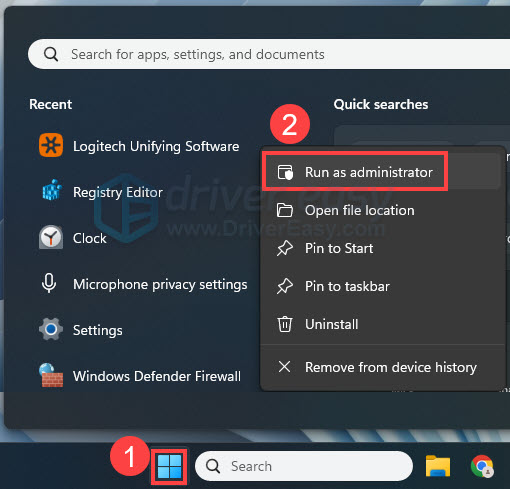510x489 pixels.
Task: Click the Windows Start button
Action: pos(169,466)
